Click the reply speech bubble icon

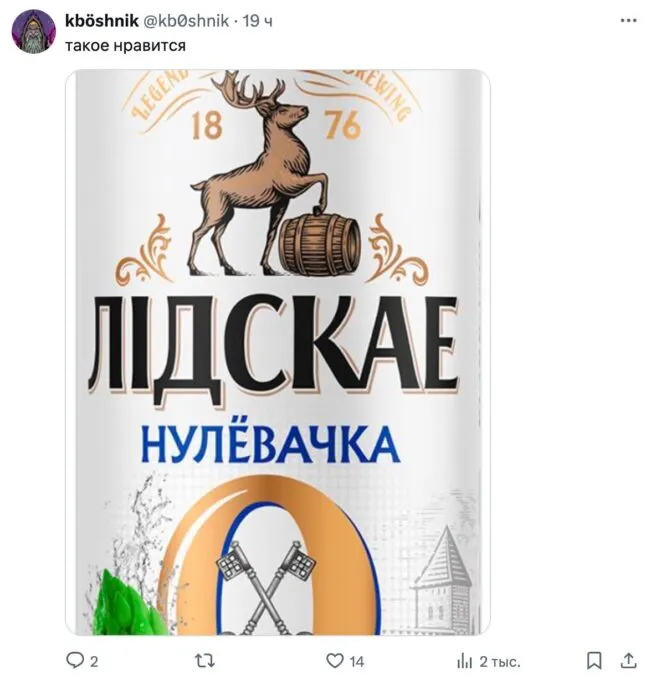(x=75, y=660)
